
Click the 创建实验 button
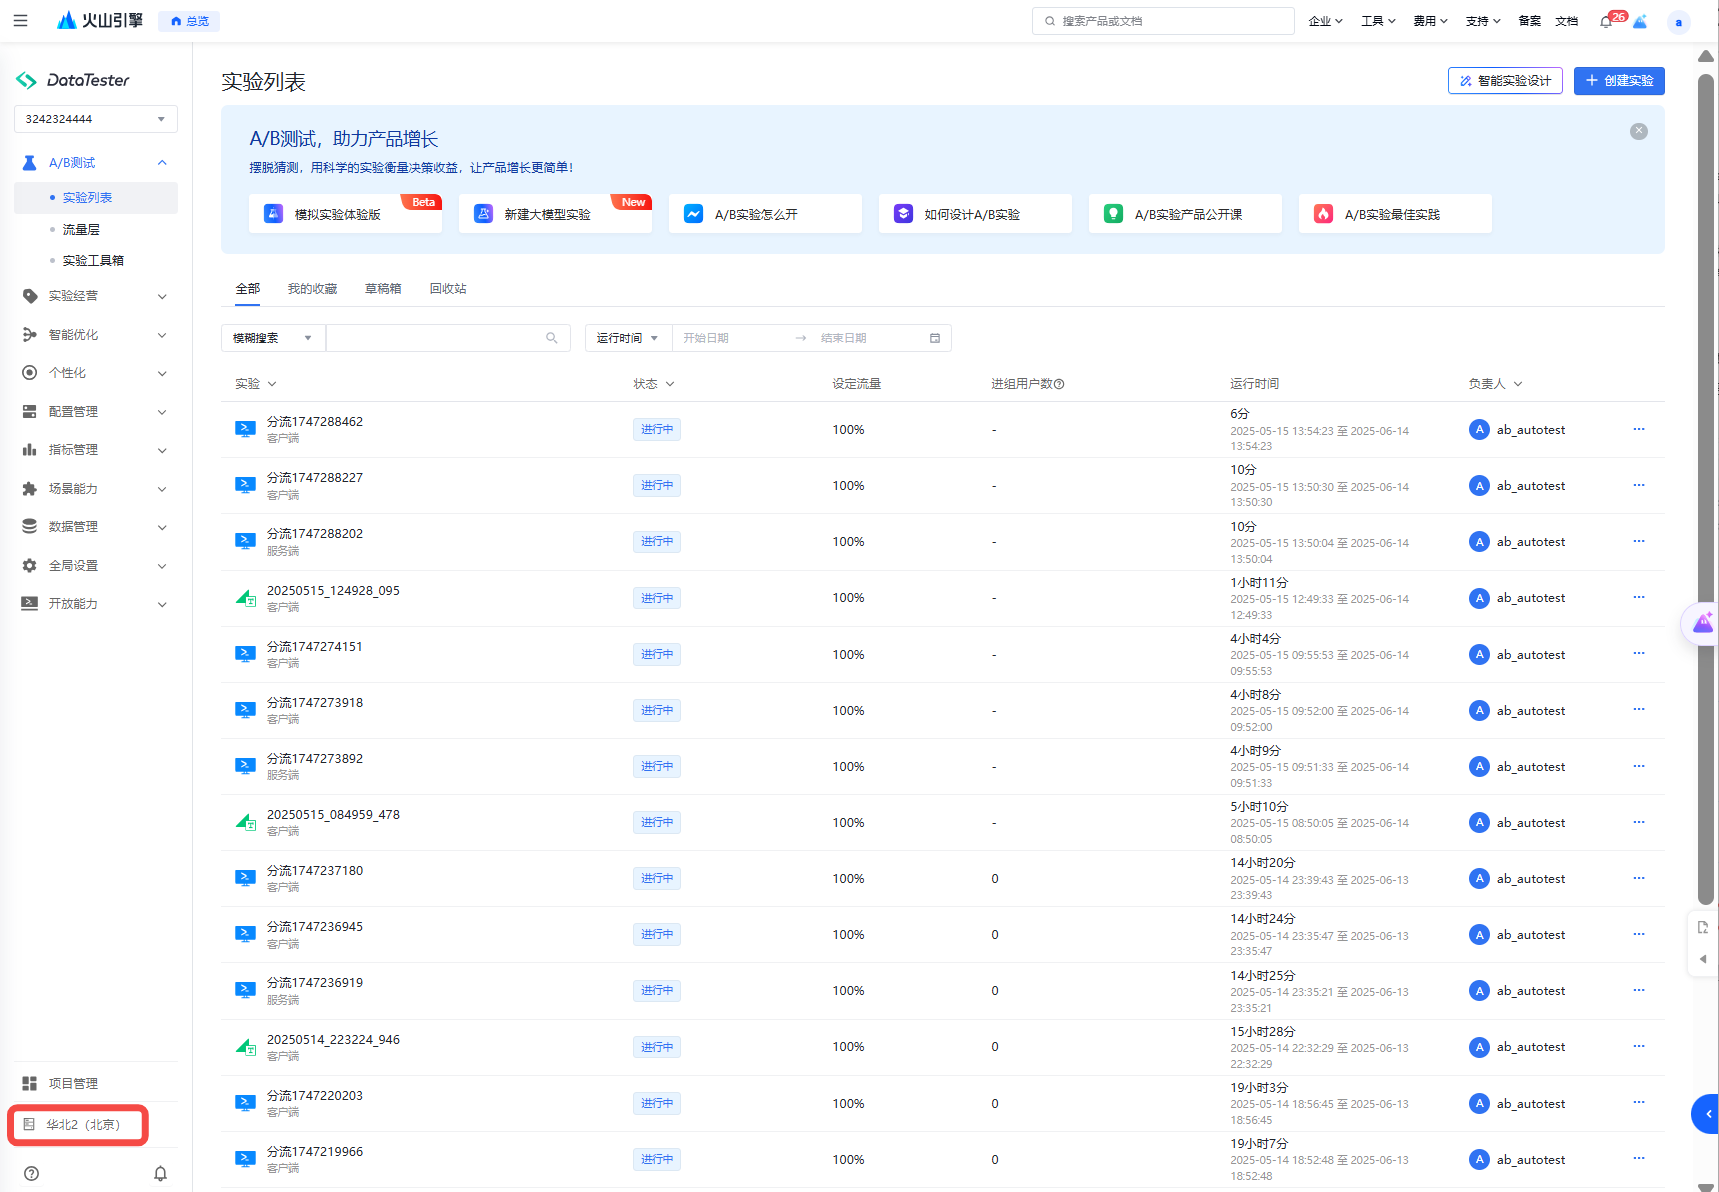point(1619,81)
